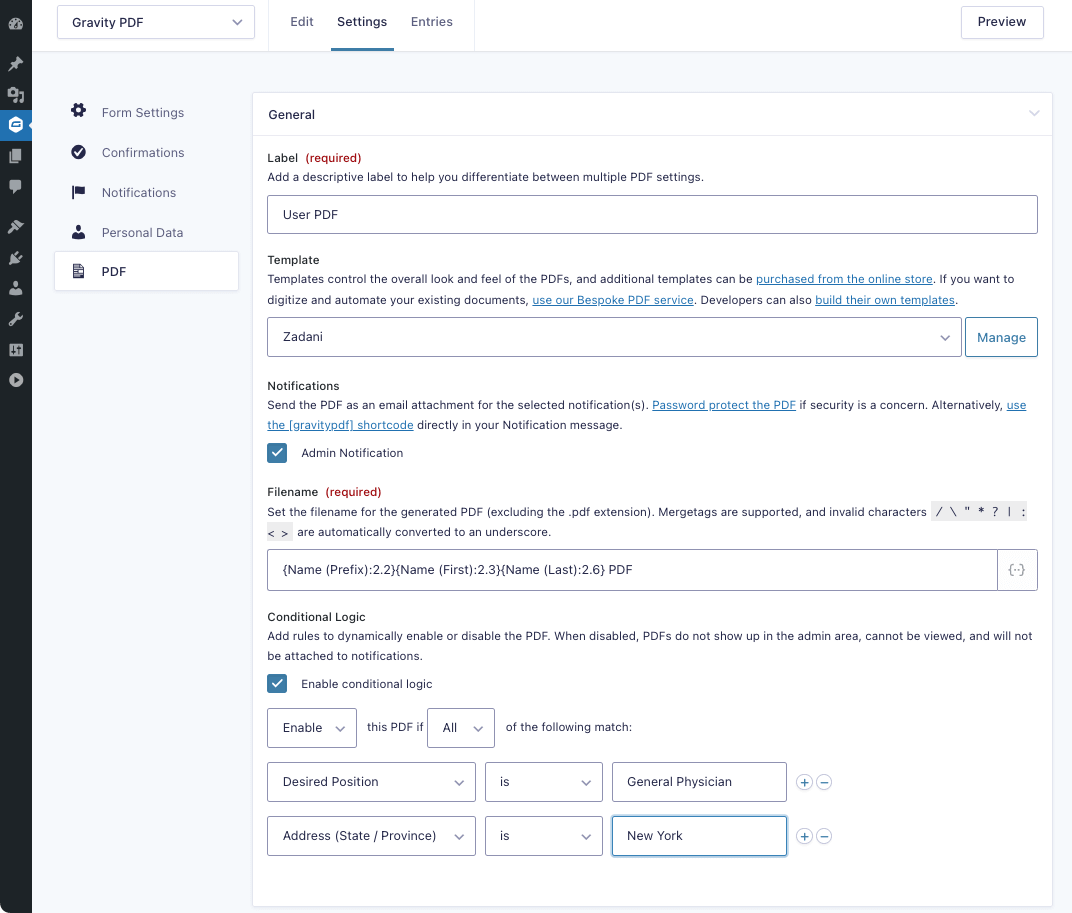1072x913 pixels.
Task: Remove the Address State conditional rule
Action: [x=824, y=836]
